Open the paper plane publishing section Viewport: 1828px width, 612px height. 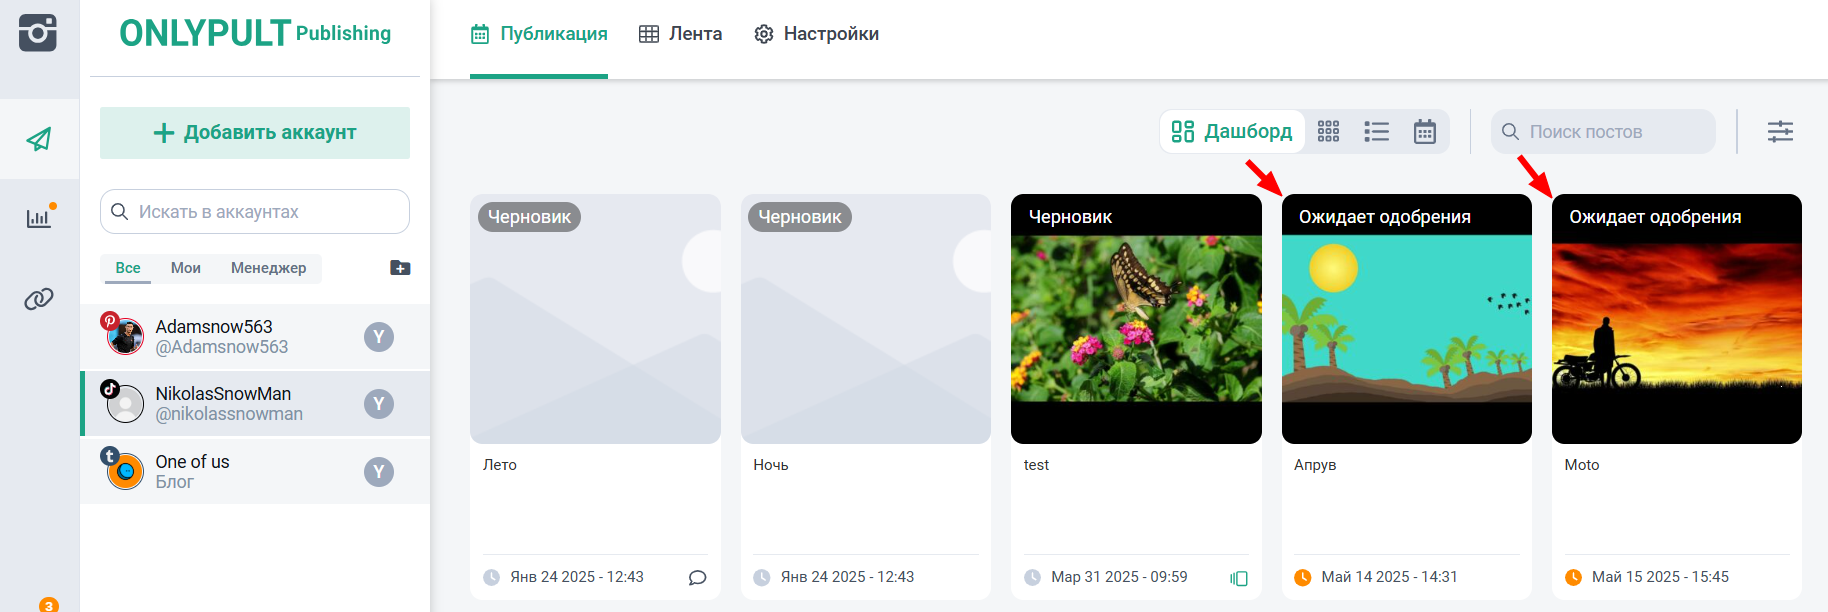[39, 139]
